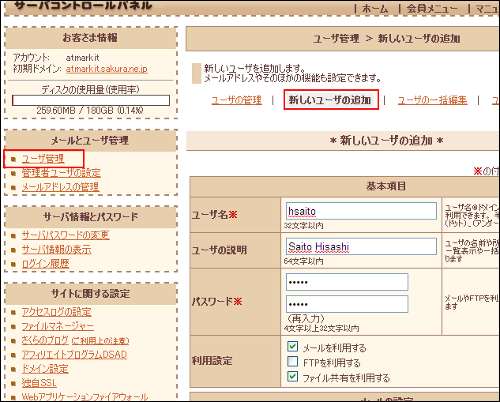
Task: Switch to ユーザの管理 tab
Action: coord(237,100)
